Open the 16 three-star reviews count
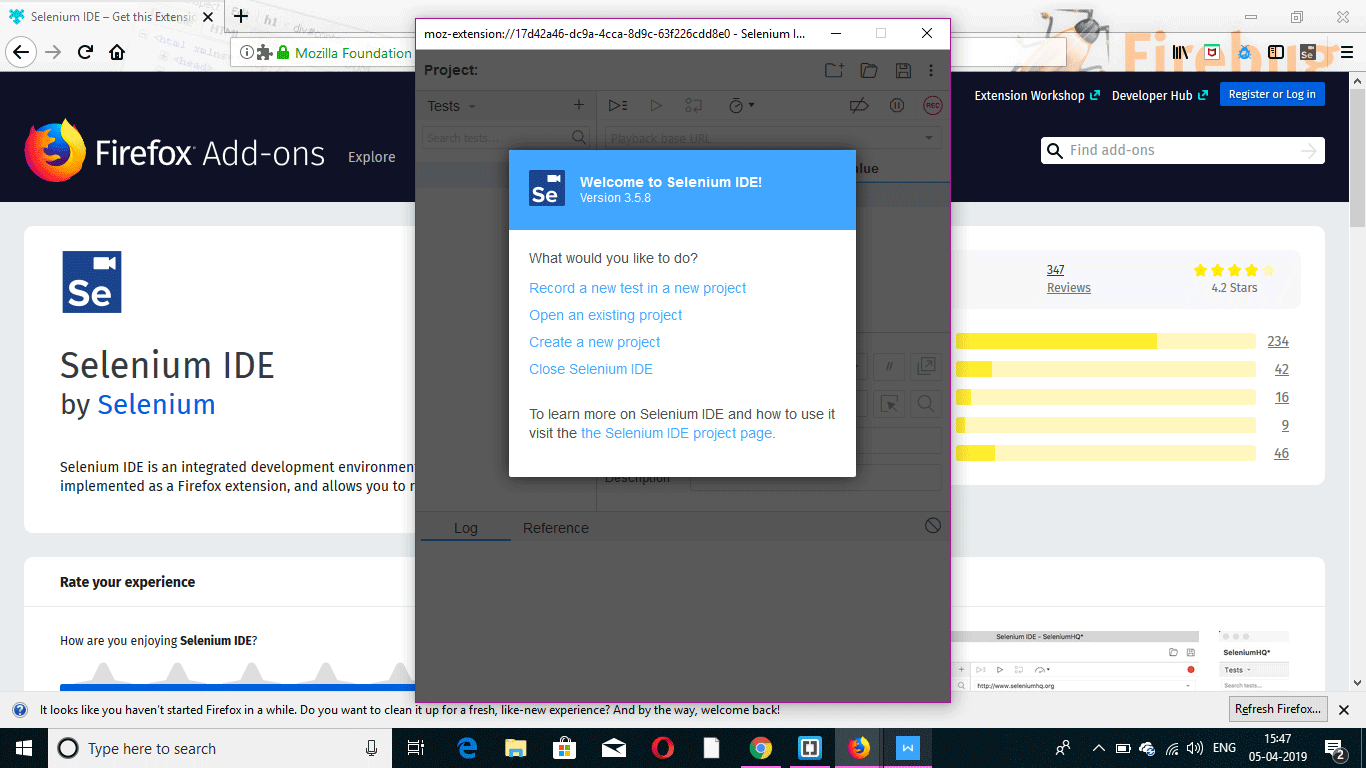Viewport: 1366px width, 768px height. click(1282, 397)
